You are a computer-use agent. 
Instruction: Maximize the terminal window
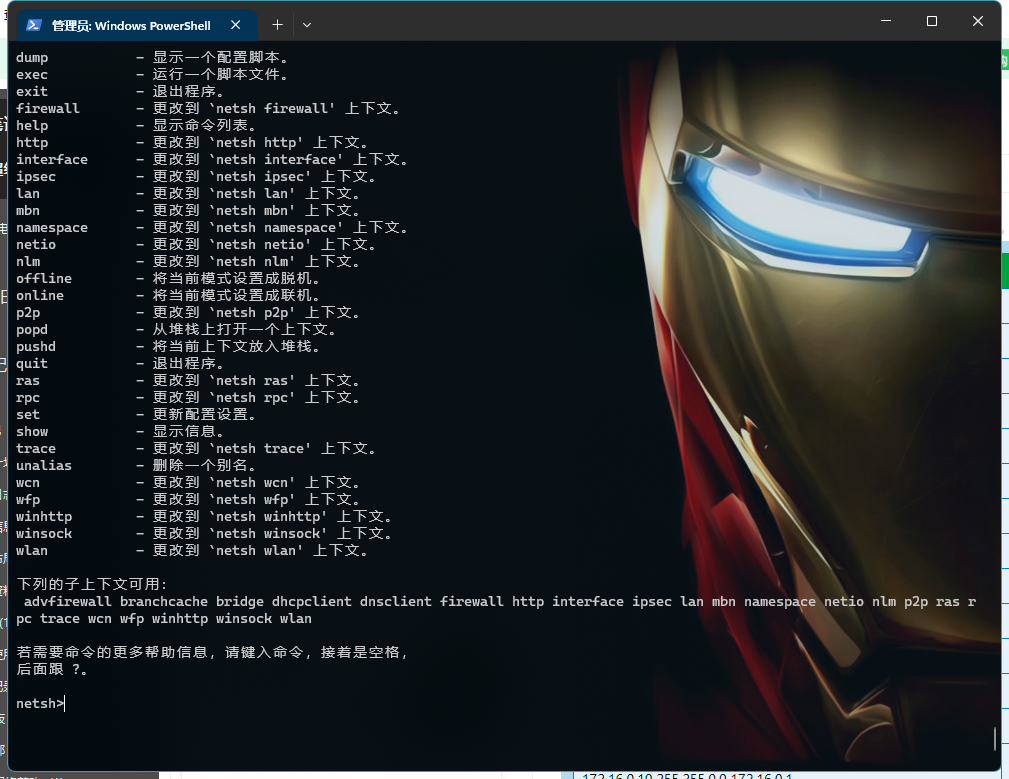point(930,20)
